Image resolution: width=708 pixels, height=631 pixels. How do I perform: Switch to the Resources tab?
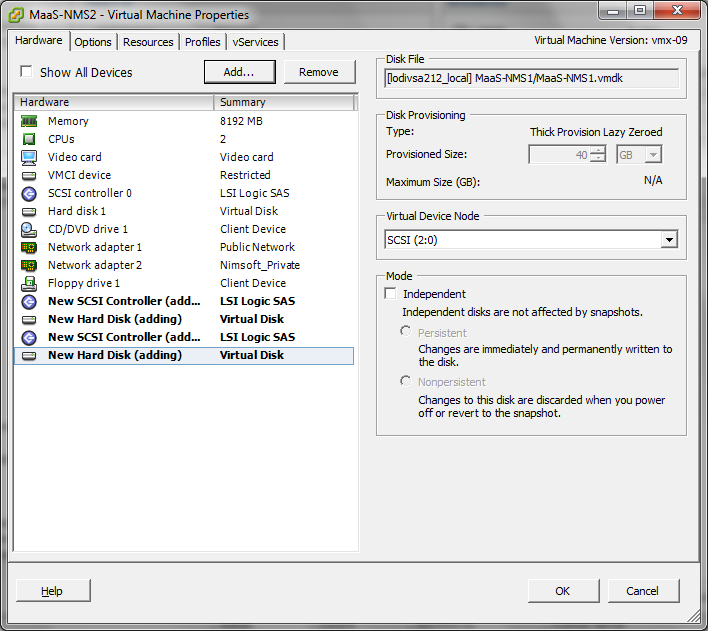click(x=148, y=42)
